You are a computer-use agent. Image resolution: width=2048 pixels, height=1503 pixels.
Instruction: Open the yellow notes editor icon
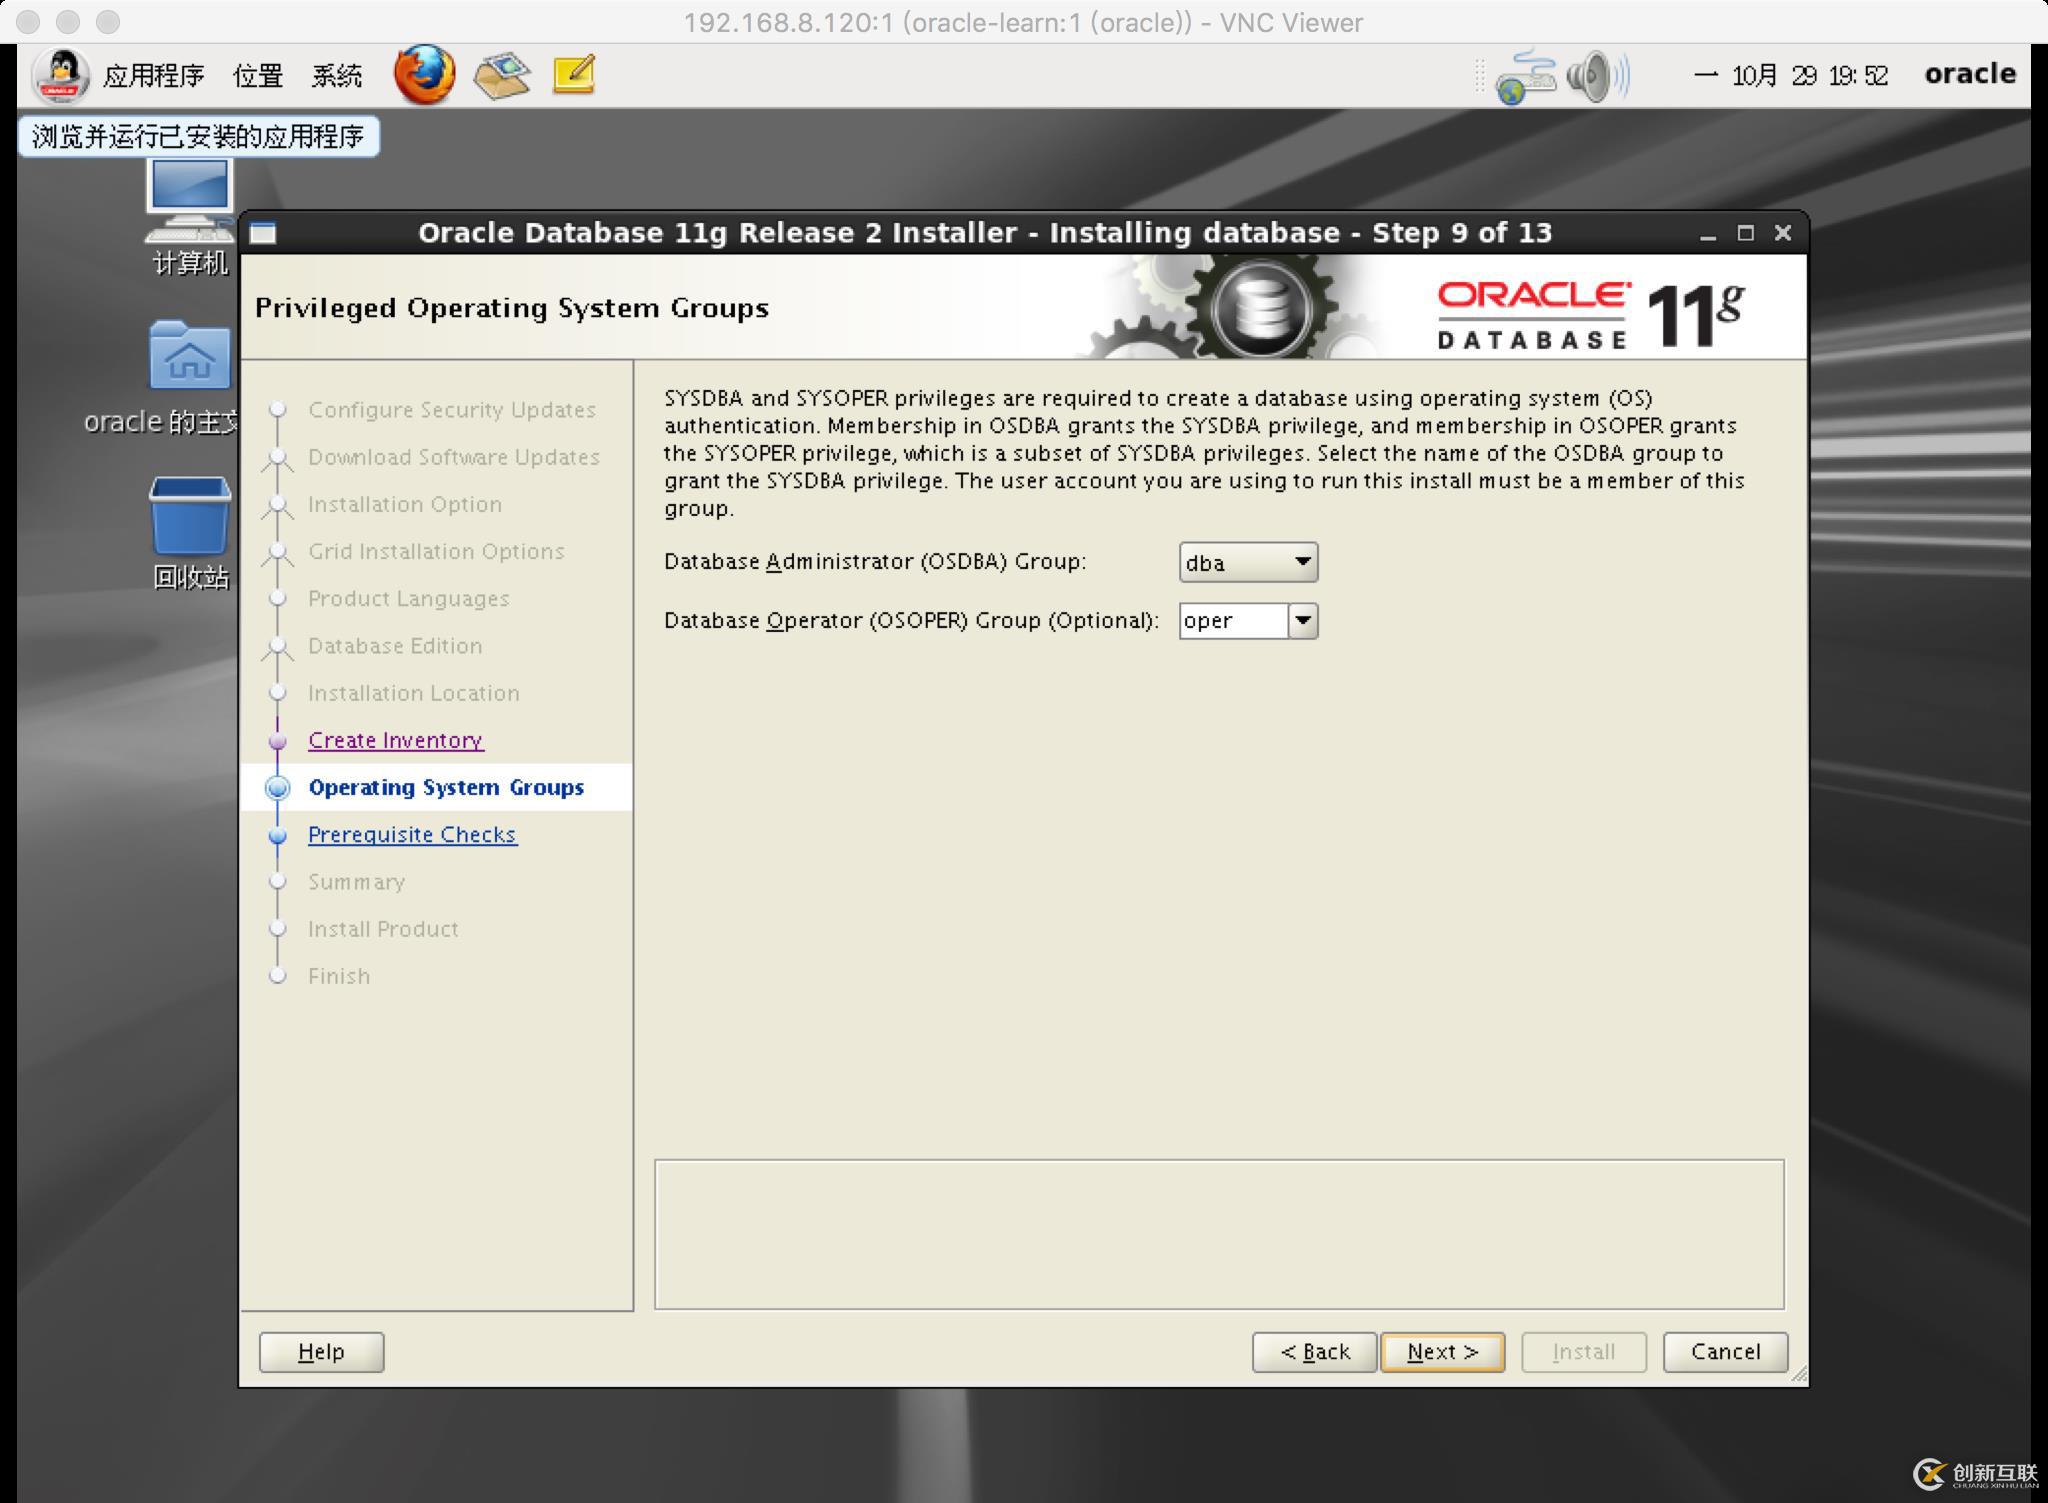574,75
